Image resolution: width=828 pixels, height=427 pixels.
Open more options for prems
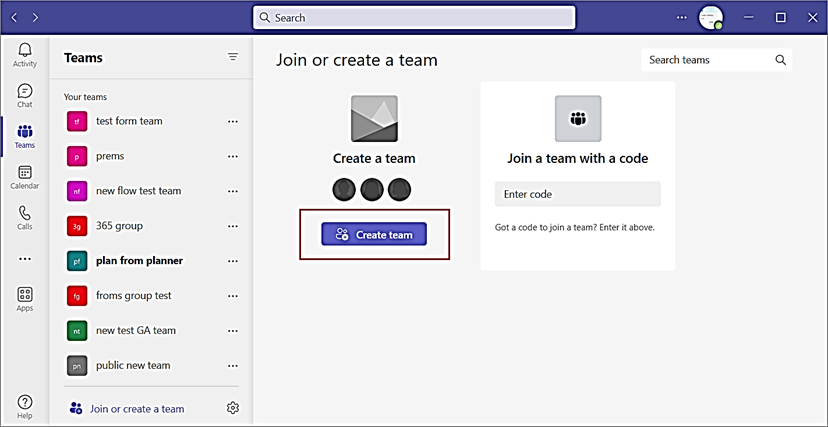[x=233, y=156]
